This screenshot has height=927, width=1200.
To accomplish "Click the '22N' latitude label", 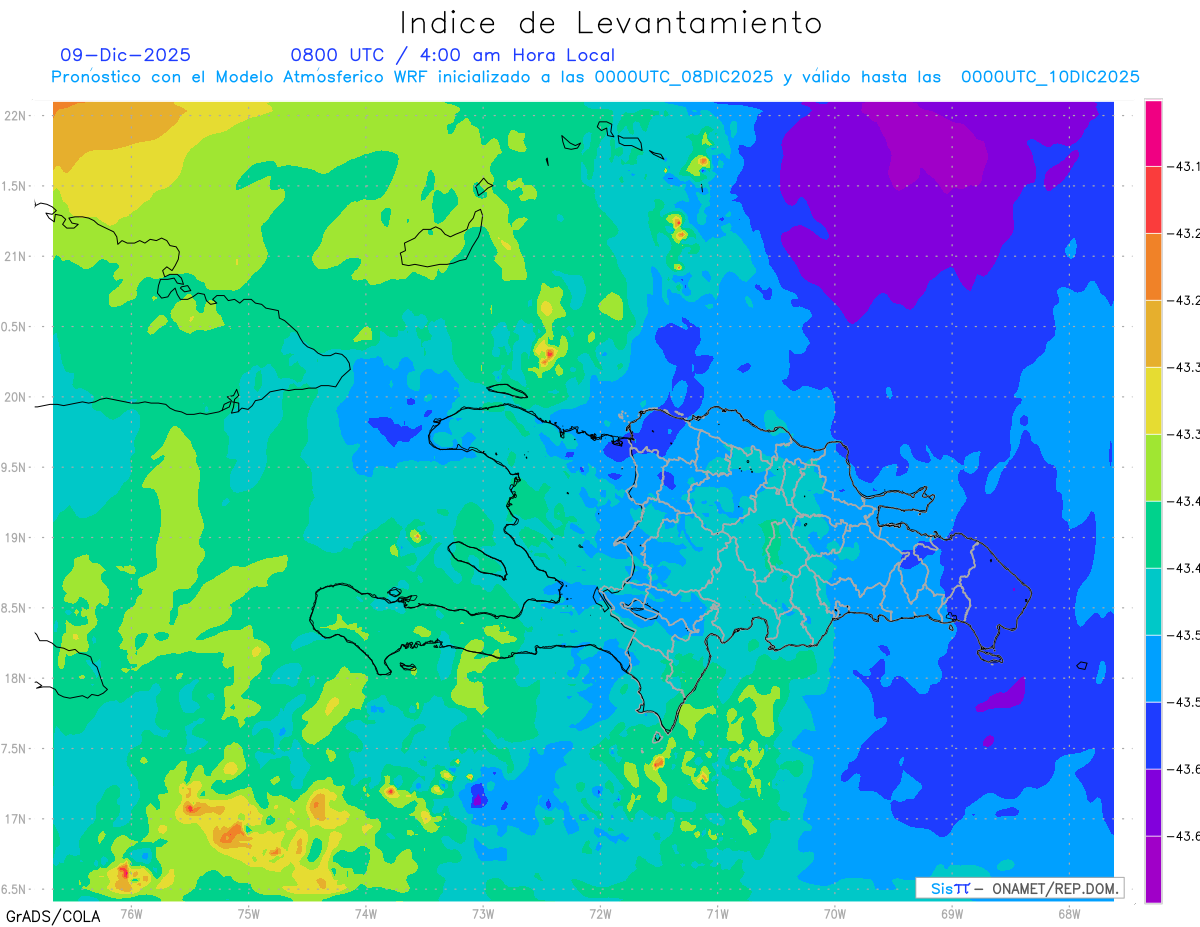I will [x=17, y=116].
